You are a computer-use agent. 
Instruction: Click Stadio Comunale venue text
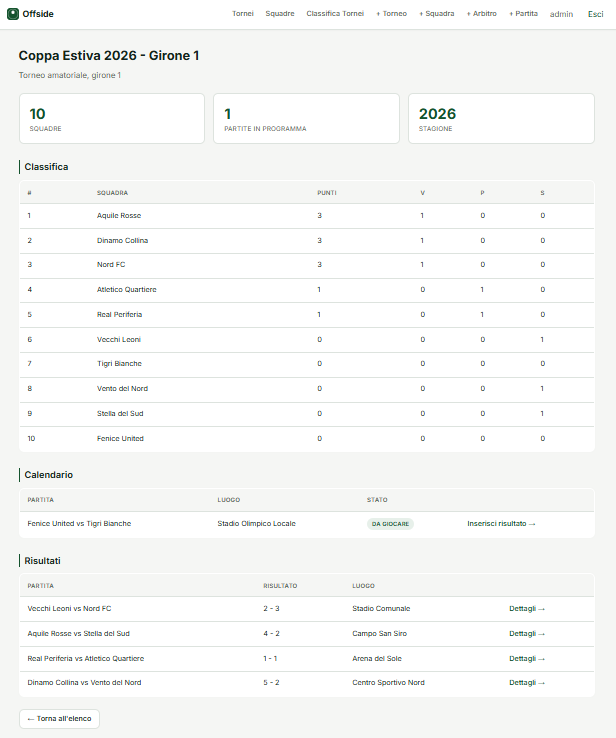click(381, 609)
